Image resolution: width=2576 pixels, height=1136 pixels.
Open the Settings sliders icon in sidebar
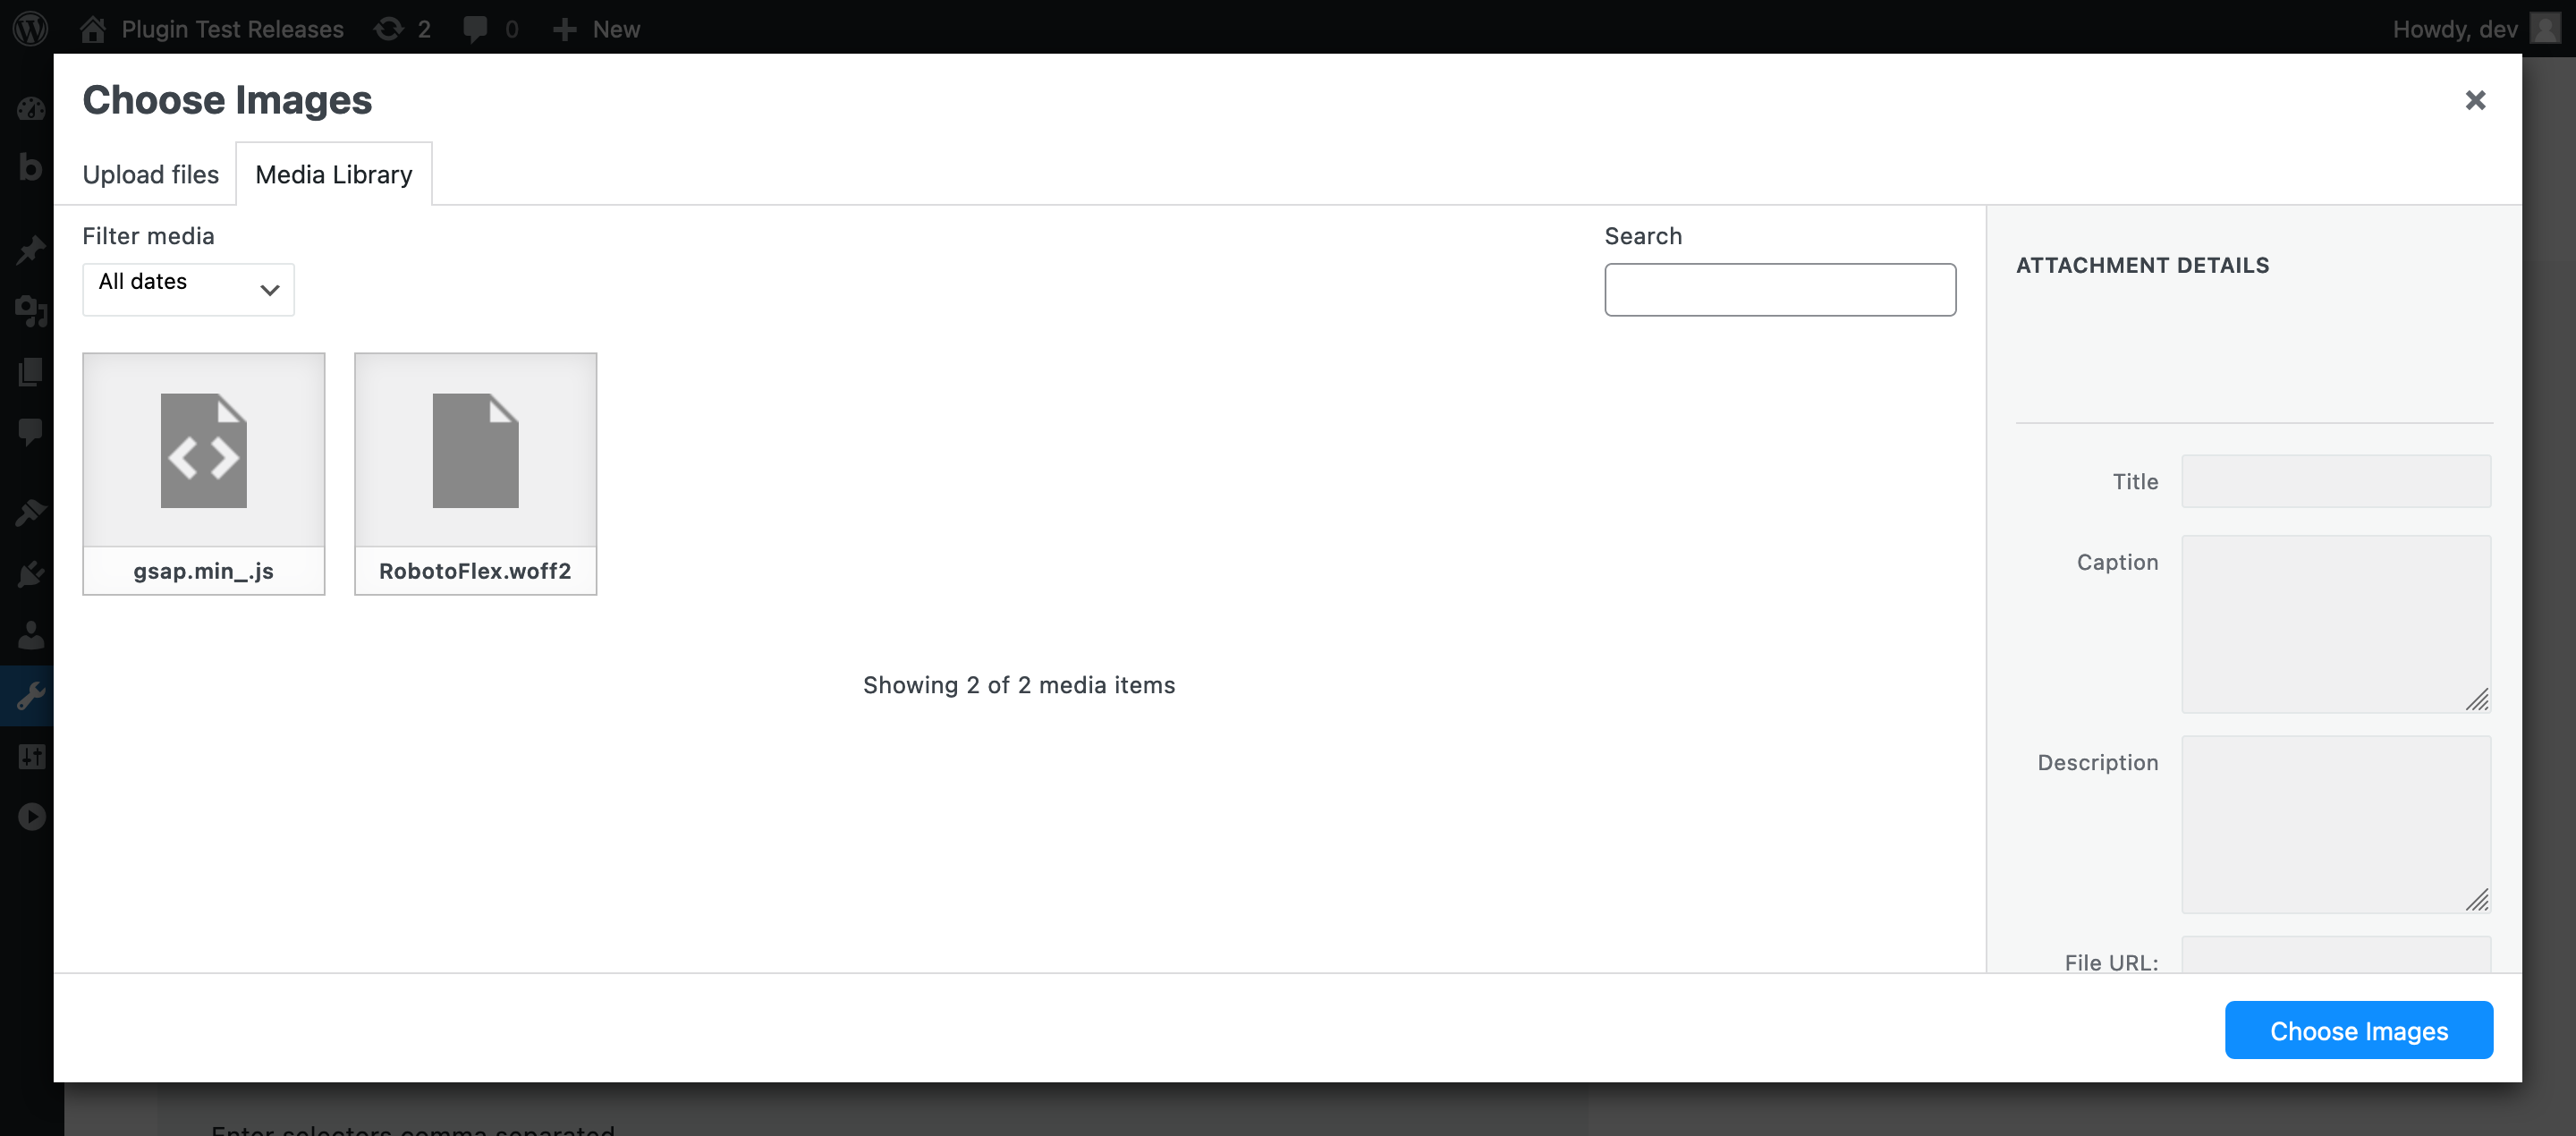tap(31, 756)
